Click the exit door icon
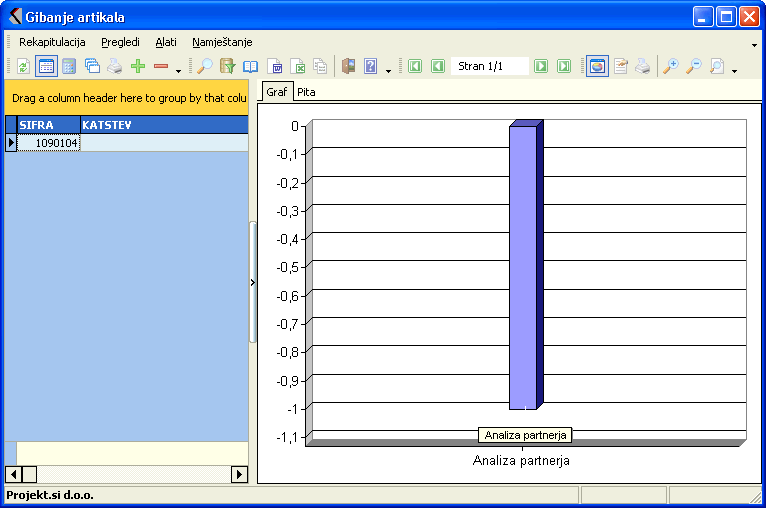The width and height of the screenshot is (766, 508). [x=348, y=66]
